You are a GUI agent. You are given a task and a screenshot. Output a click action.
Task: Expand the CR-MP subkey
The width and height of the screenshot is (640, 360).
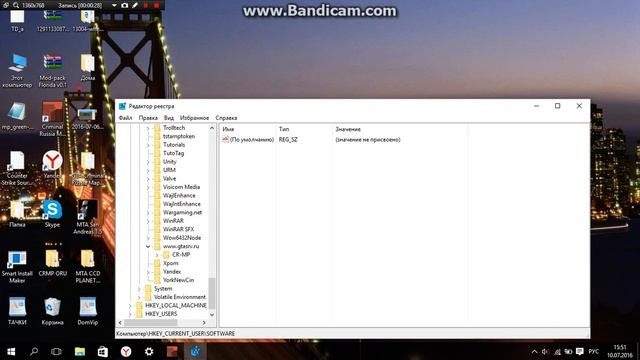[x=157, y=255]
